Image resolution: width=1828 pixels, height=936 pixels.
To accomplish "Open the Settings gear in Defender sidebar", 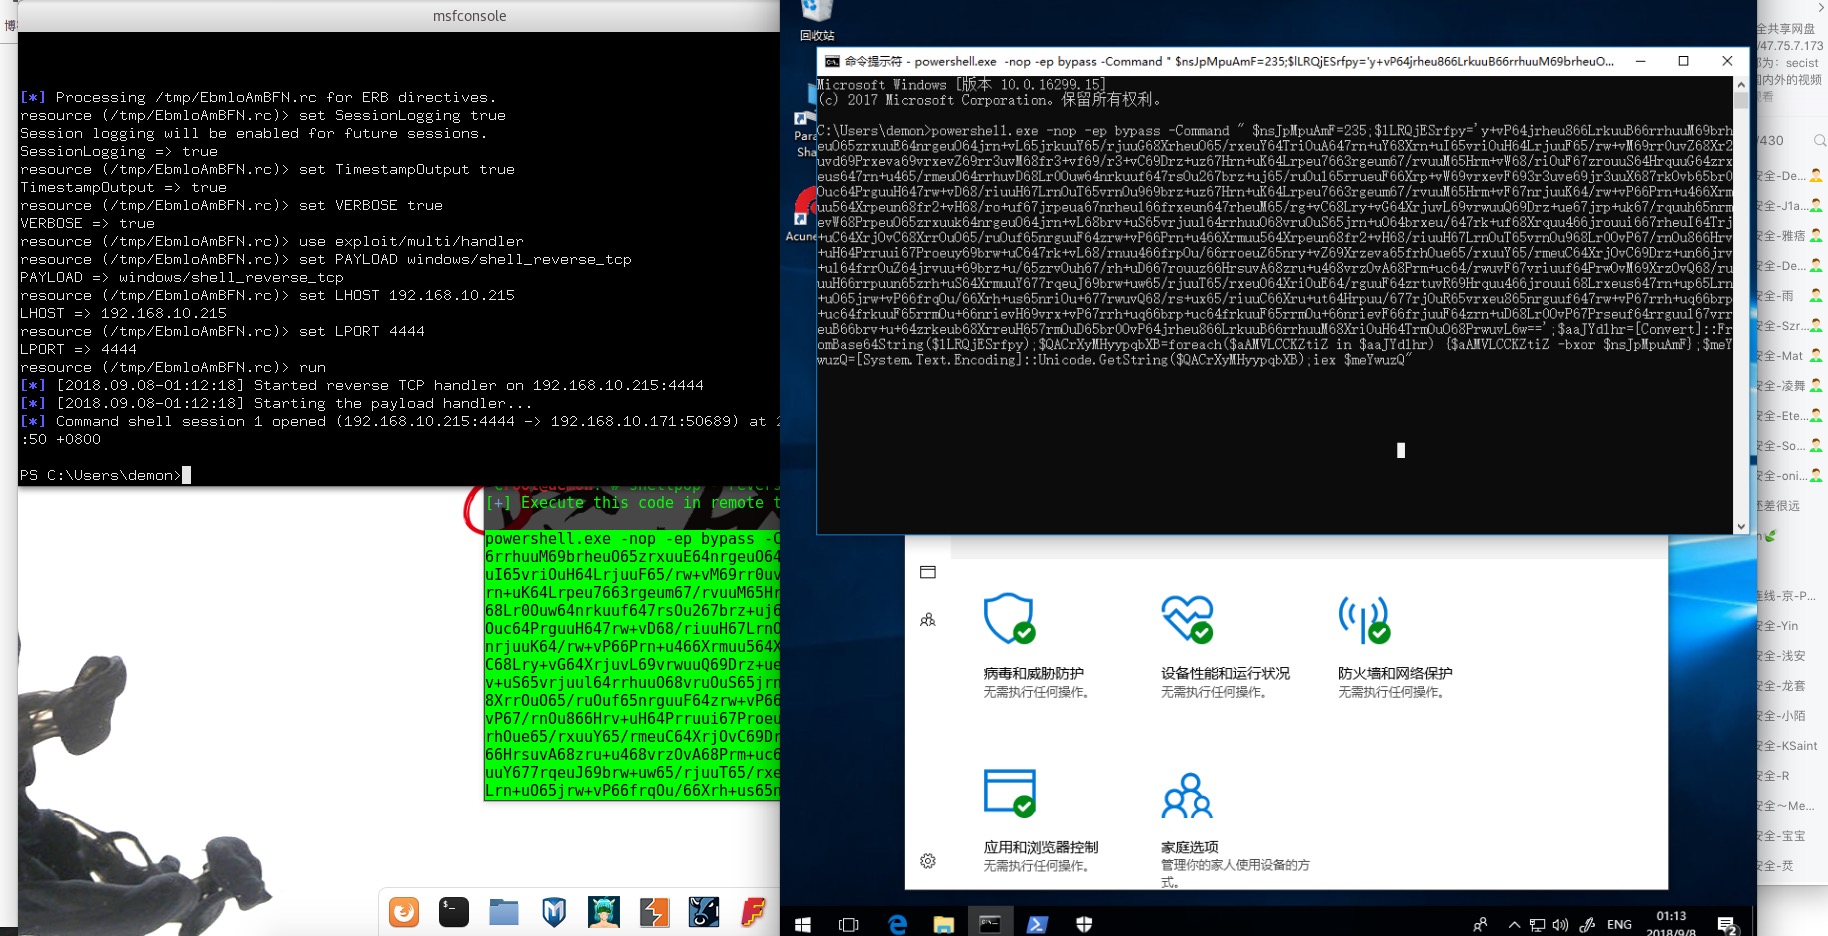I will pos(928,861).
